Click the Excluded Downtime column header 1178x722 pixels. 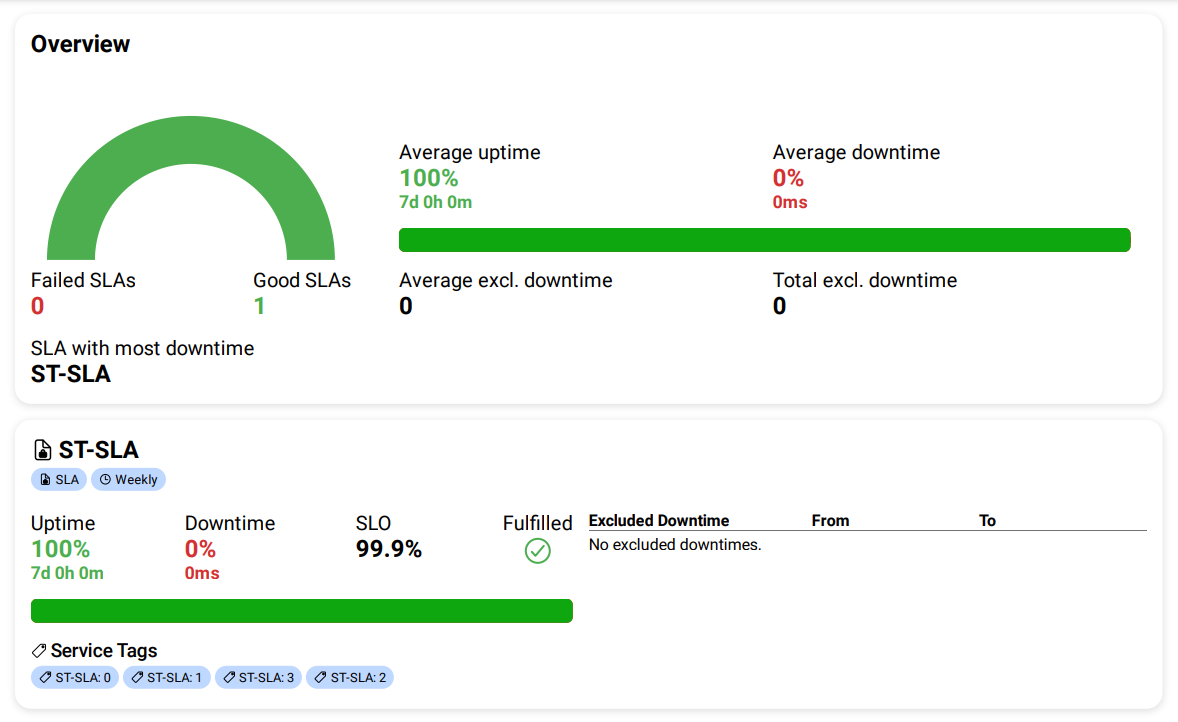tap(658, 521)
